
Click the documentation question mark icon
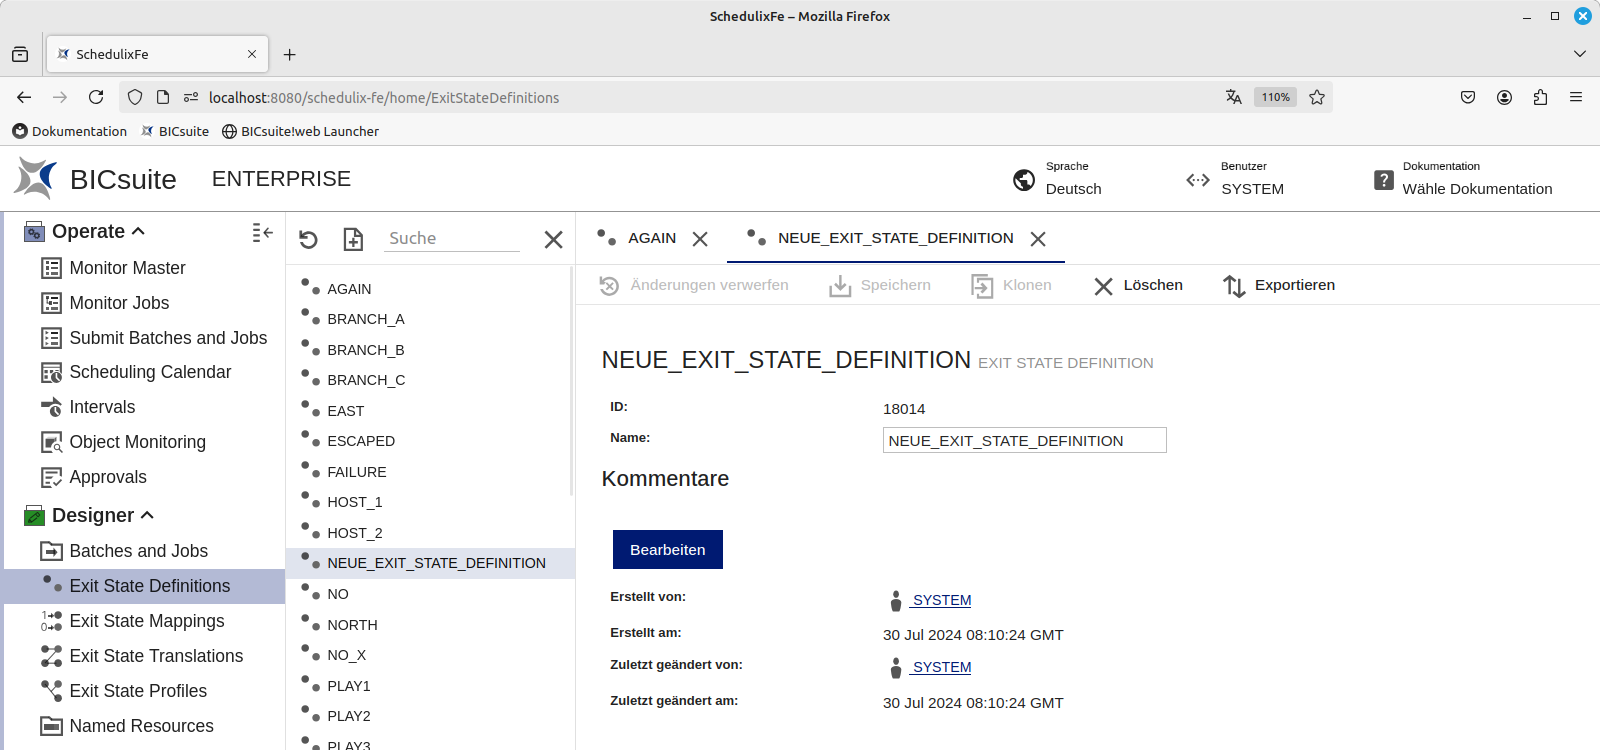point(1384,180)
